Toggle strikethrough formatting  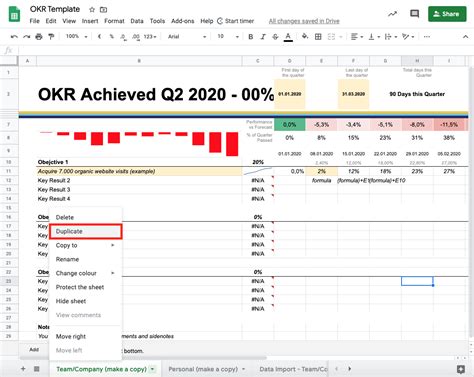[x=275, y=37]
